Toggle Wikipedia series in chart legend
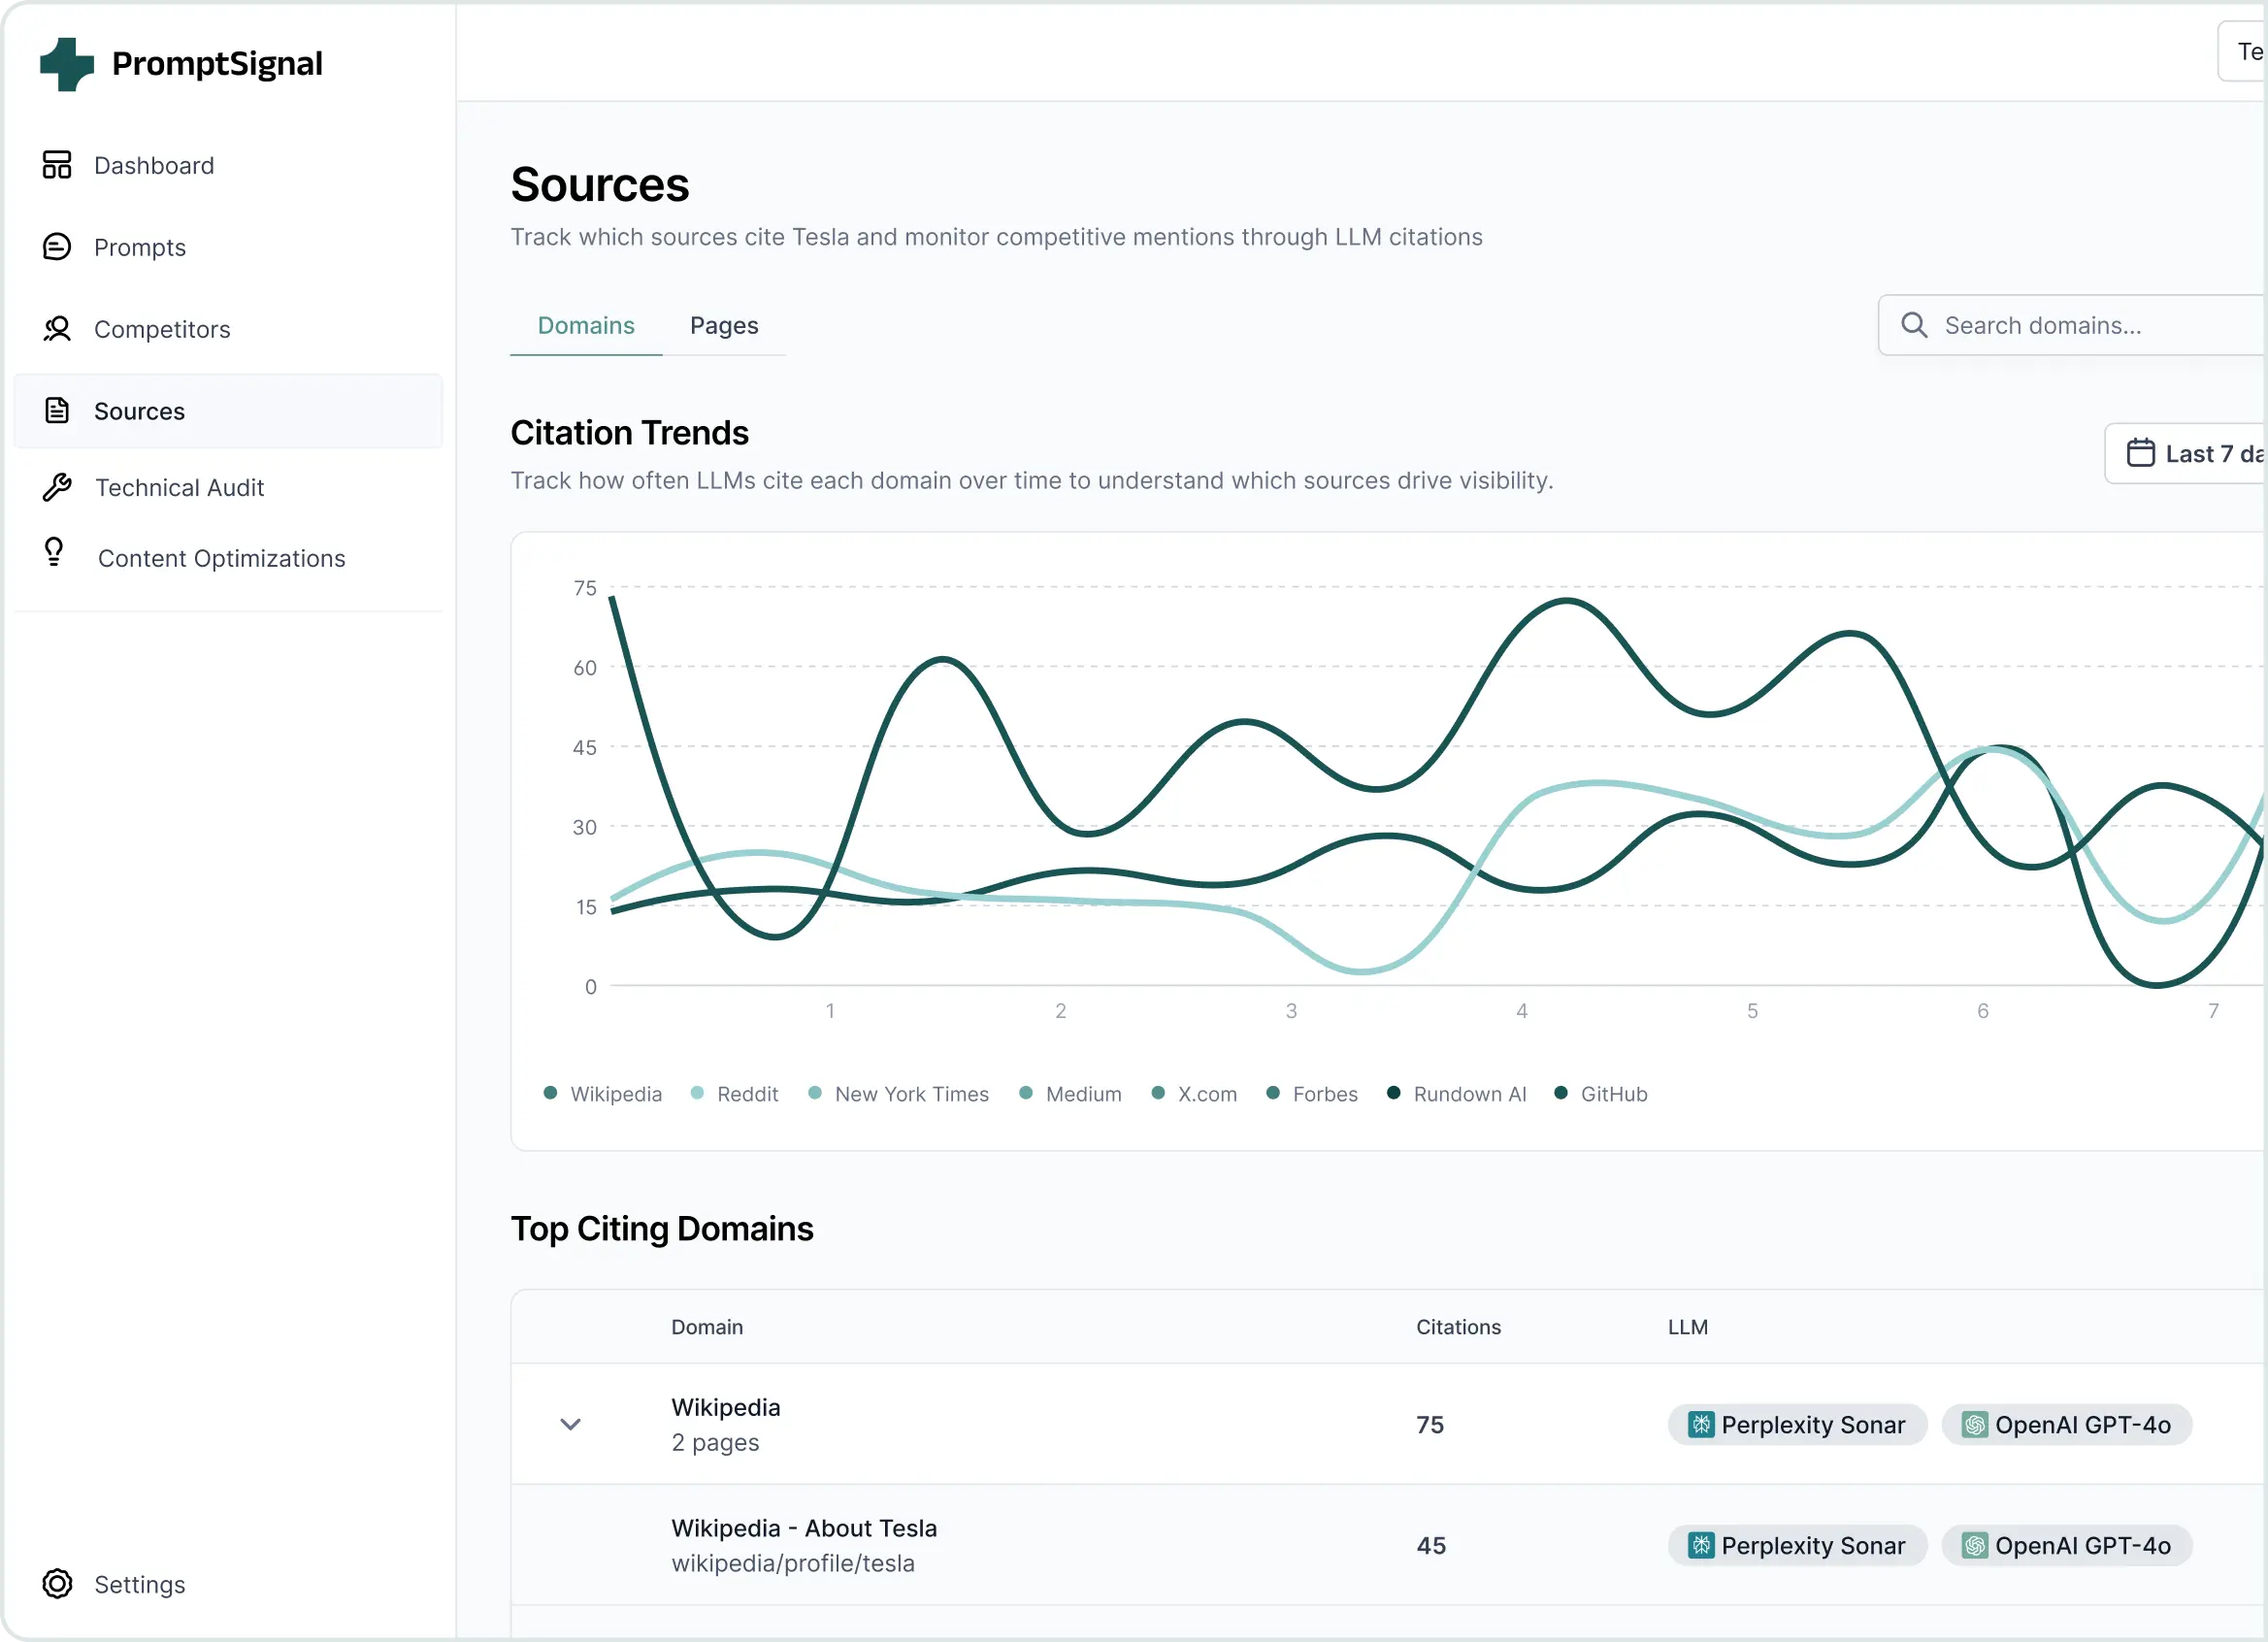 (603, 1093)
